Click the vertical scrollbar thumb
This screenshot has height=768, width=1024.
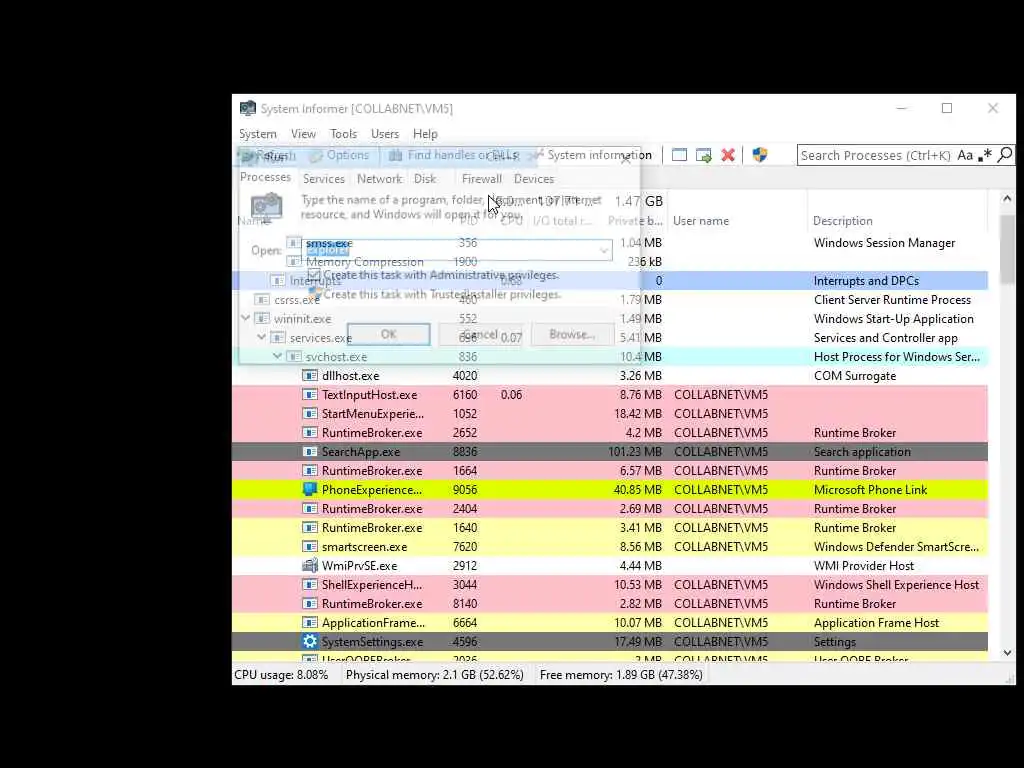(1006, 249)
